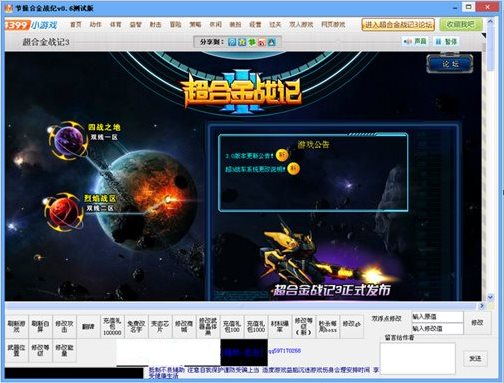This screenshot has width=504, height=383.
Task: Click the vertical scrollbar down arrow
Action: (x=490, y=297)
